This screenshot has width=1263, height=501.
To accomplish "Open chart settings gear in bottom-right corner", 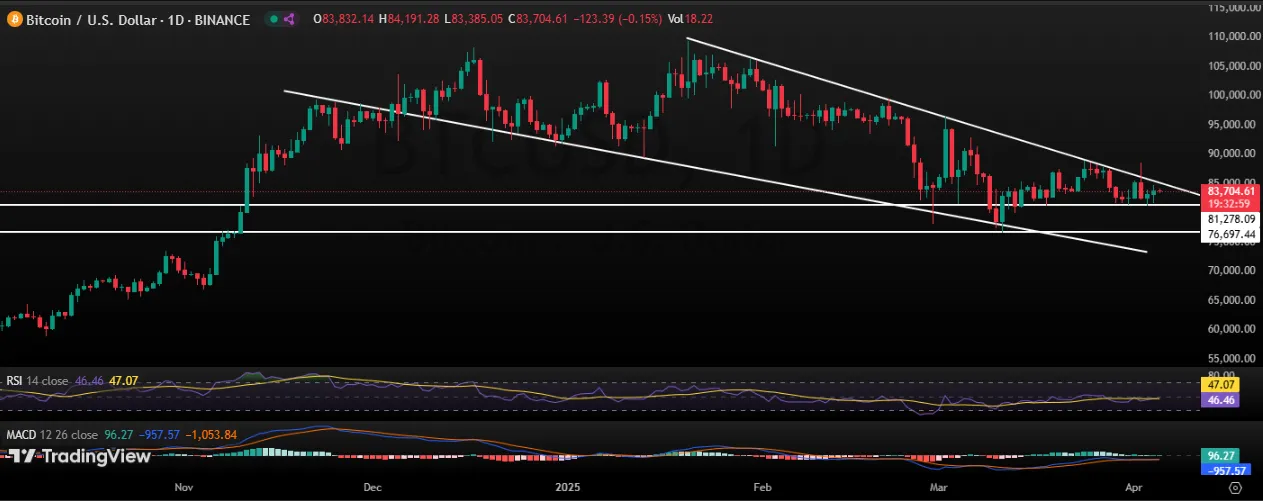I will [1235, 487].
